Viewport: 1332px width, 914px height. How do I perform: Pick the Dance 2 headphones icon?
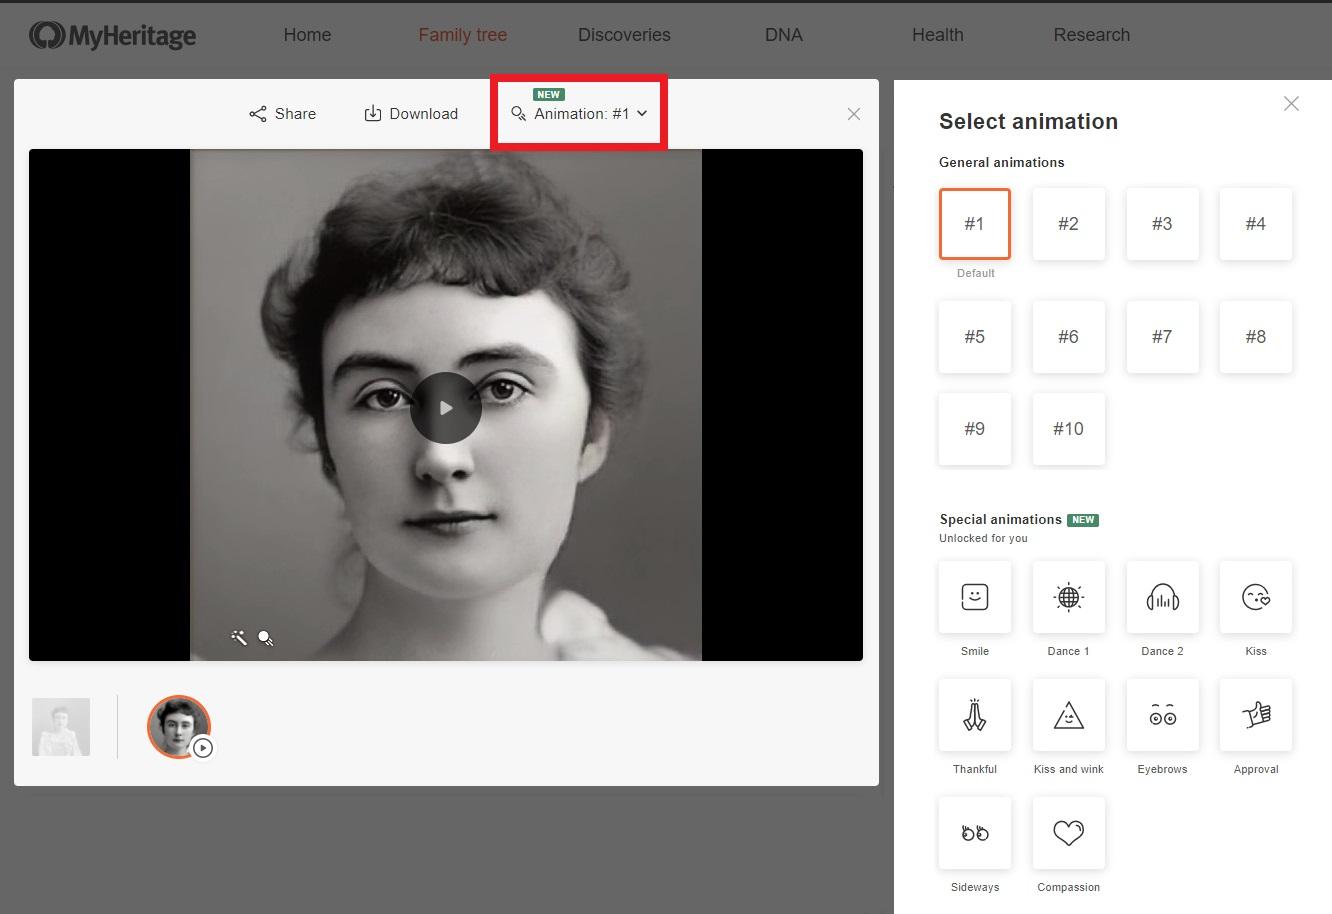1162,597
